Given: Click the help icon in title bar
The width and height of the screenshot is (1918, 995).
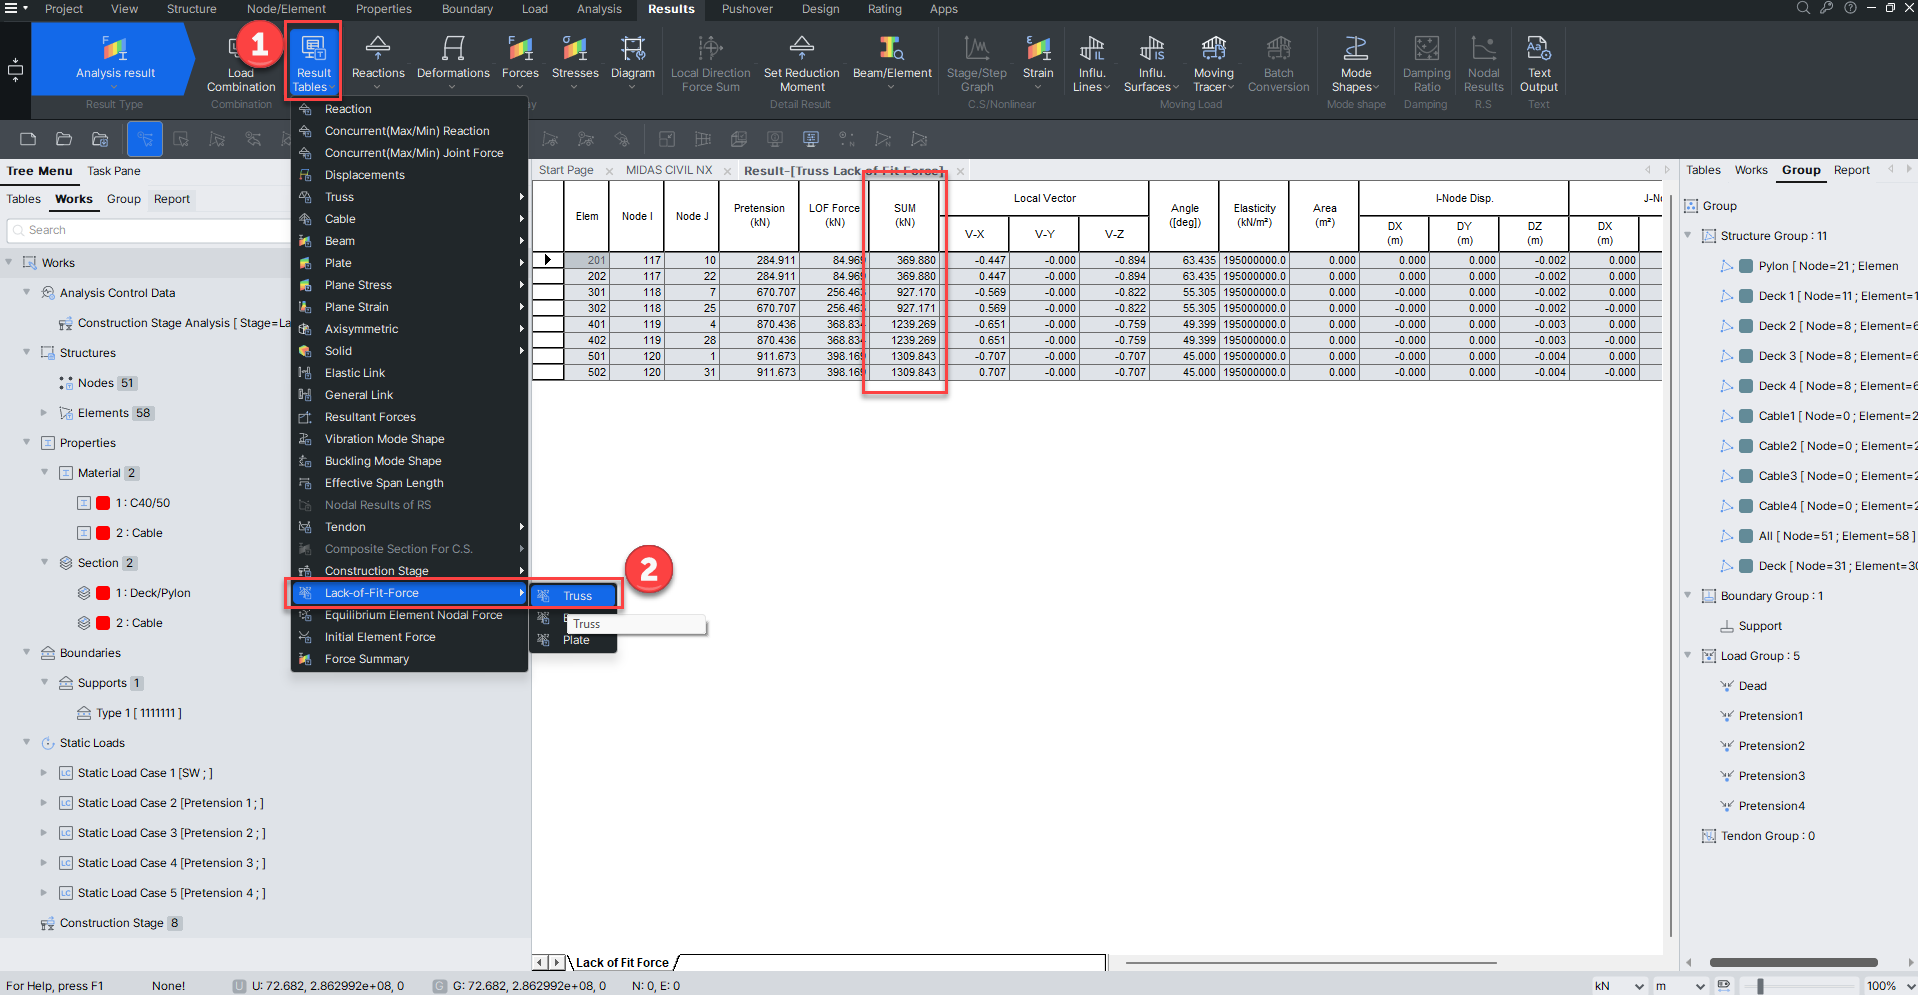Looking at the screenshot, I should pos(1851,8).
